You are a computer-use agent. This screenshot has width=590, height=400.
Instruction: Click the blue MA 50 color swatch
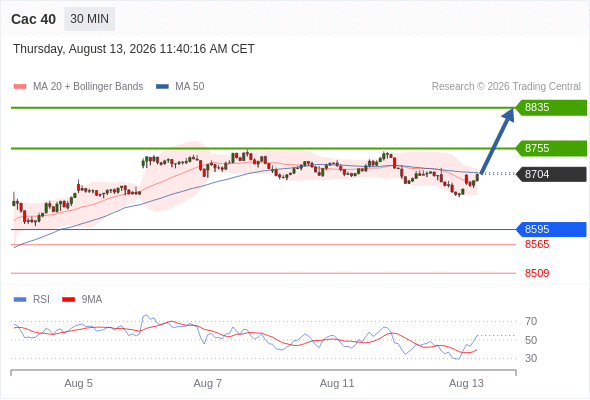pos(162,87)
